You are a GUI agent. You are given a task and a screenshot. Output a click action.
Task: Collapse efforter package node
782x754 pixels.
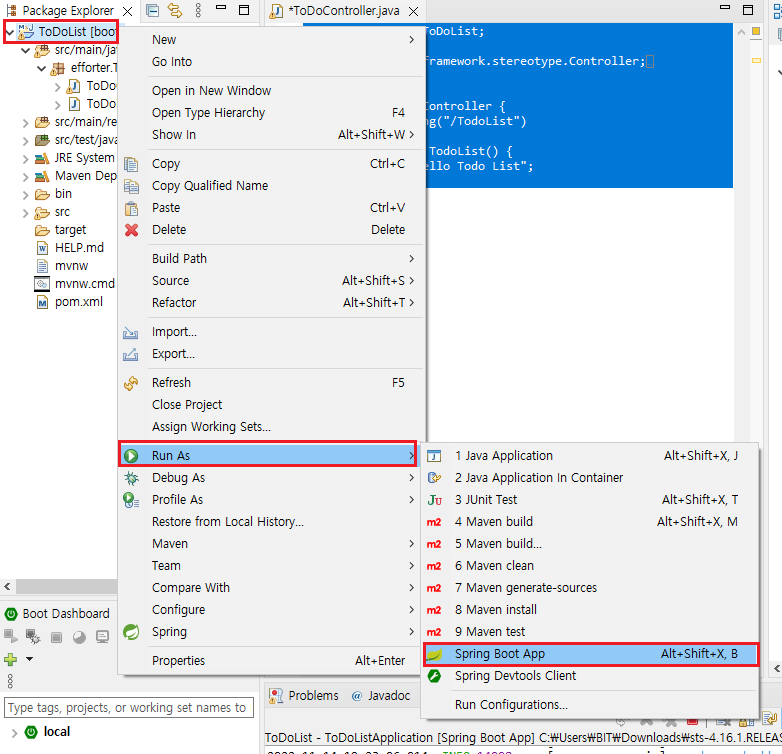[41, 68]
